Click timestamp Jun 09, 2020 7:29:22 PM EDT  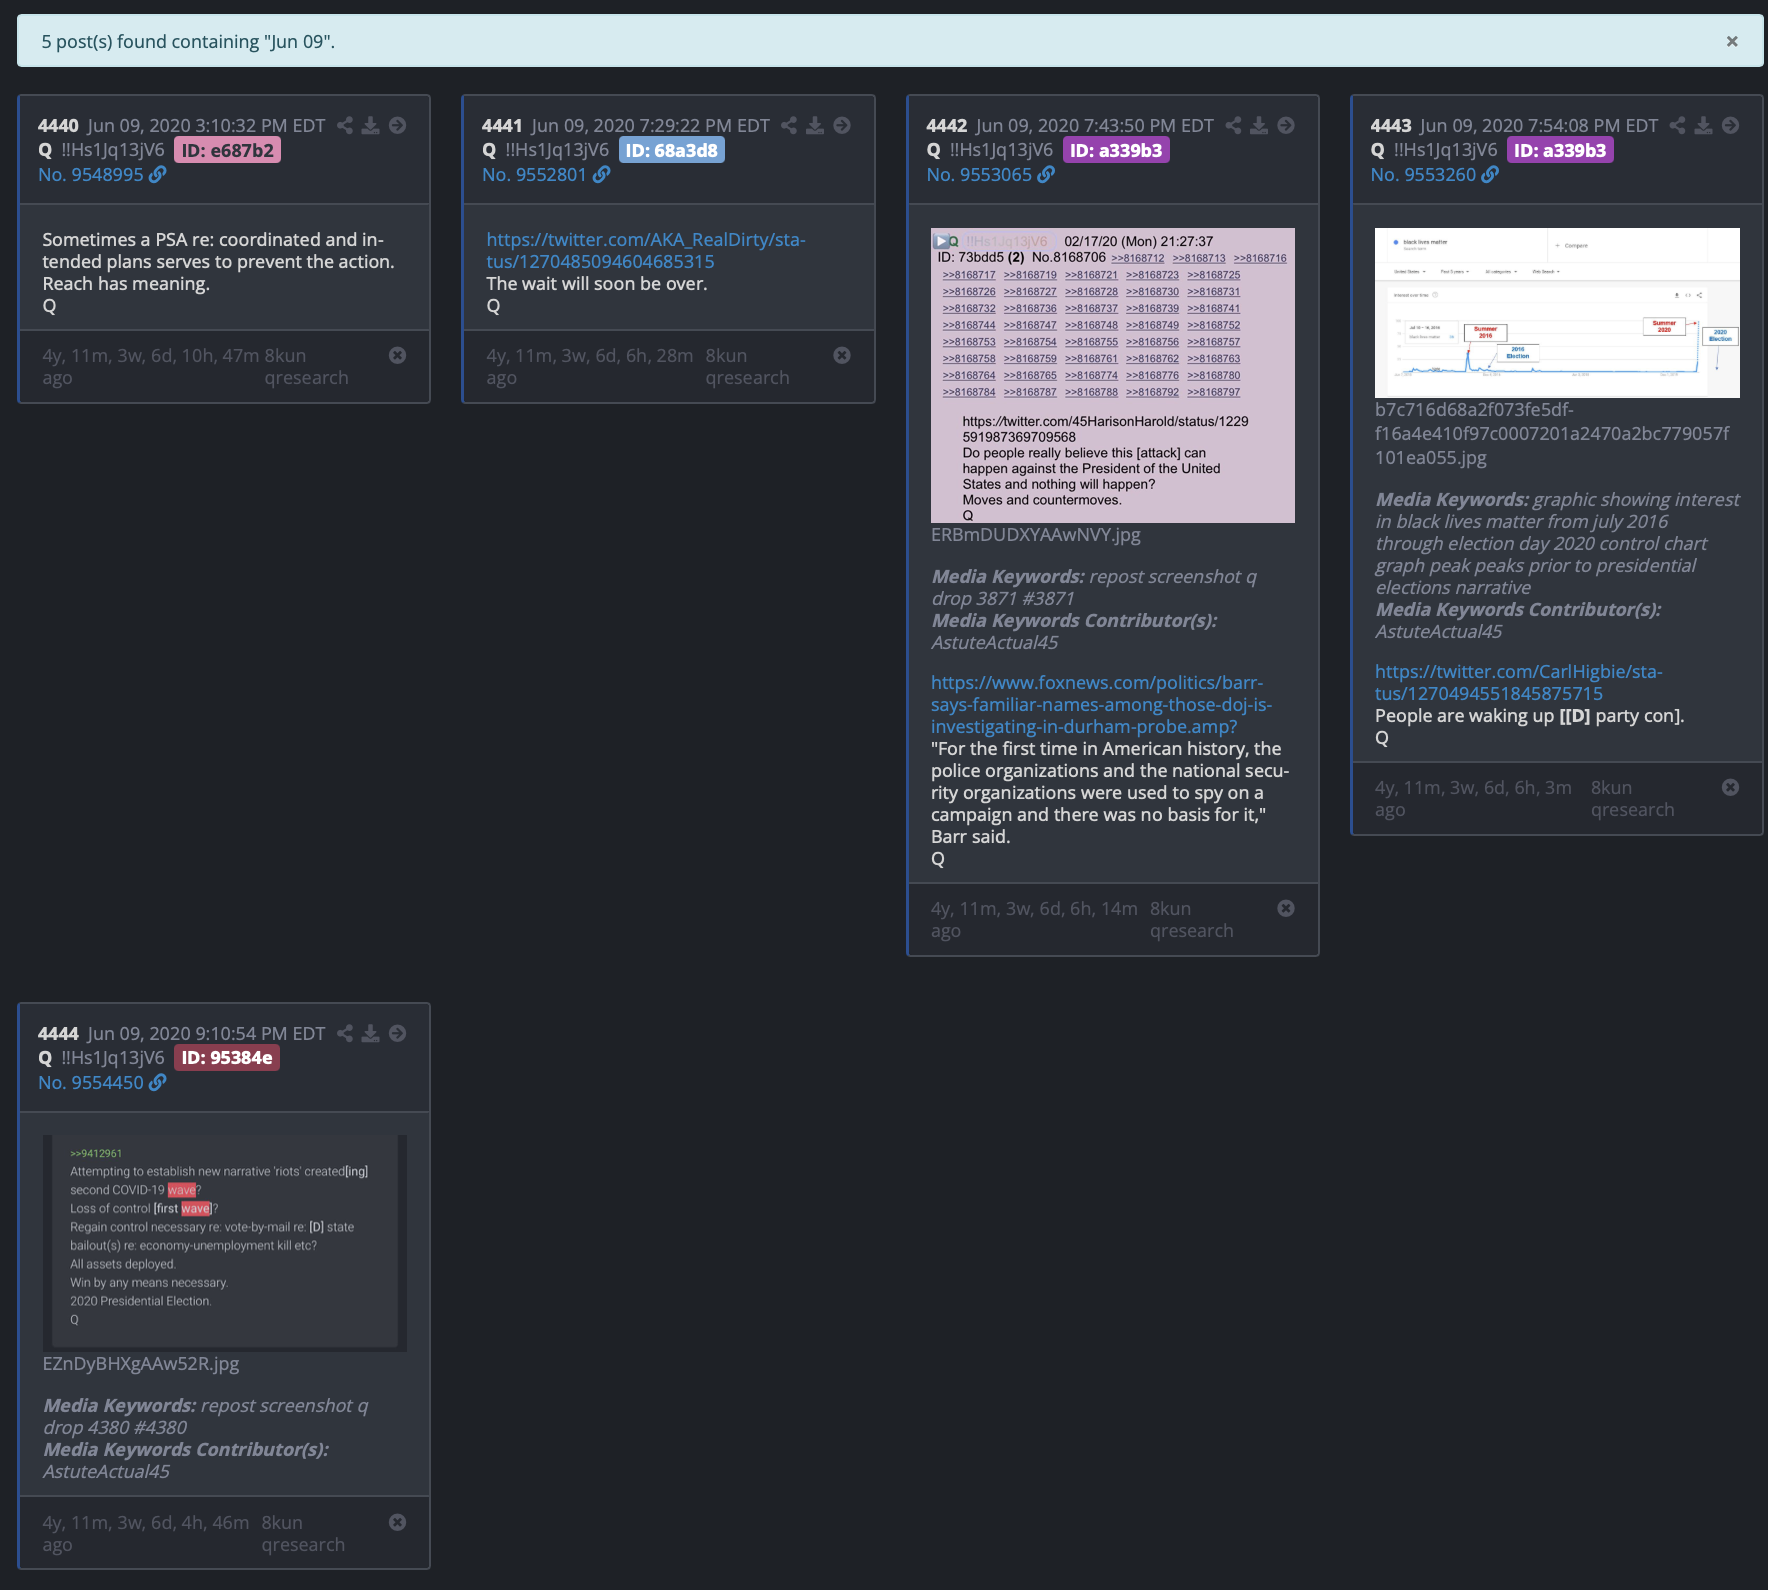pos(650,125)
